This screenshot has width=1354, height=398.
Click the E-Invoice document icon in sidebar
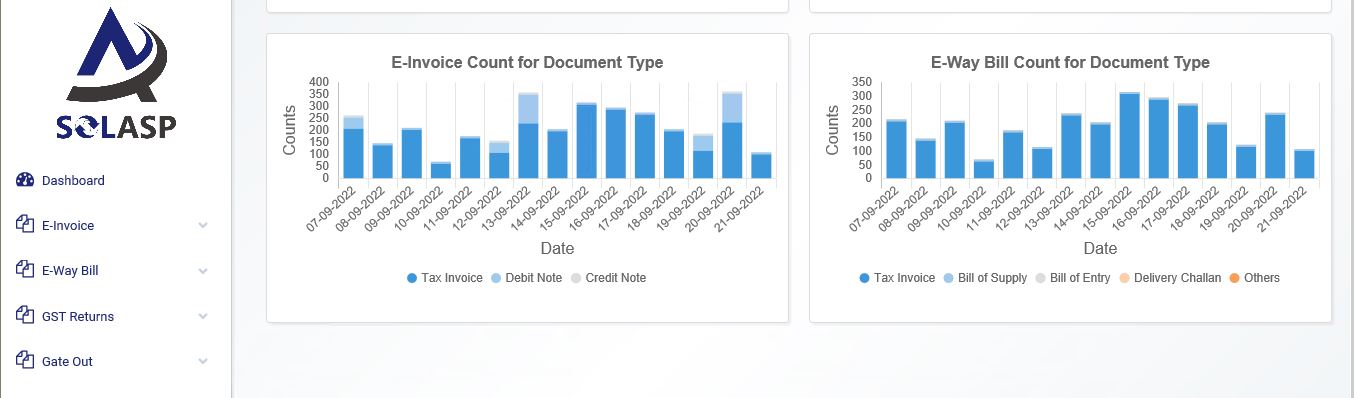click(26, 225)
